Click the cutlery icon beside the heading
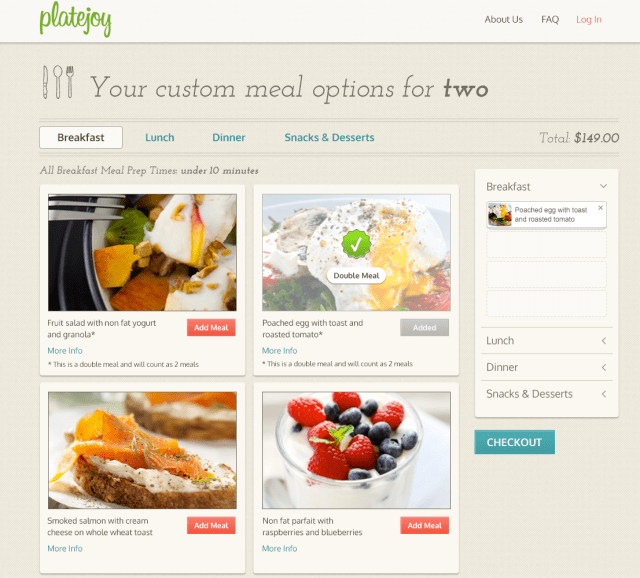 pos(58,82)
